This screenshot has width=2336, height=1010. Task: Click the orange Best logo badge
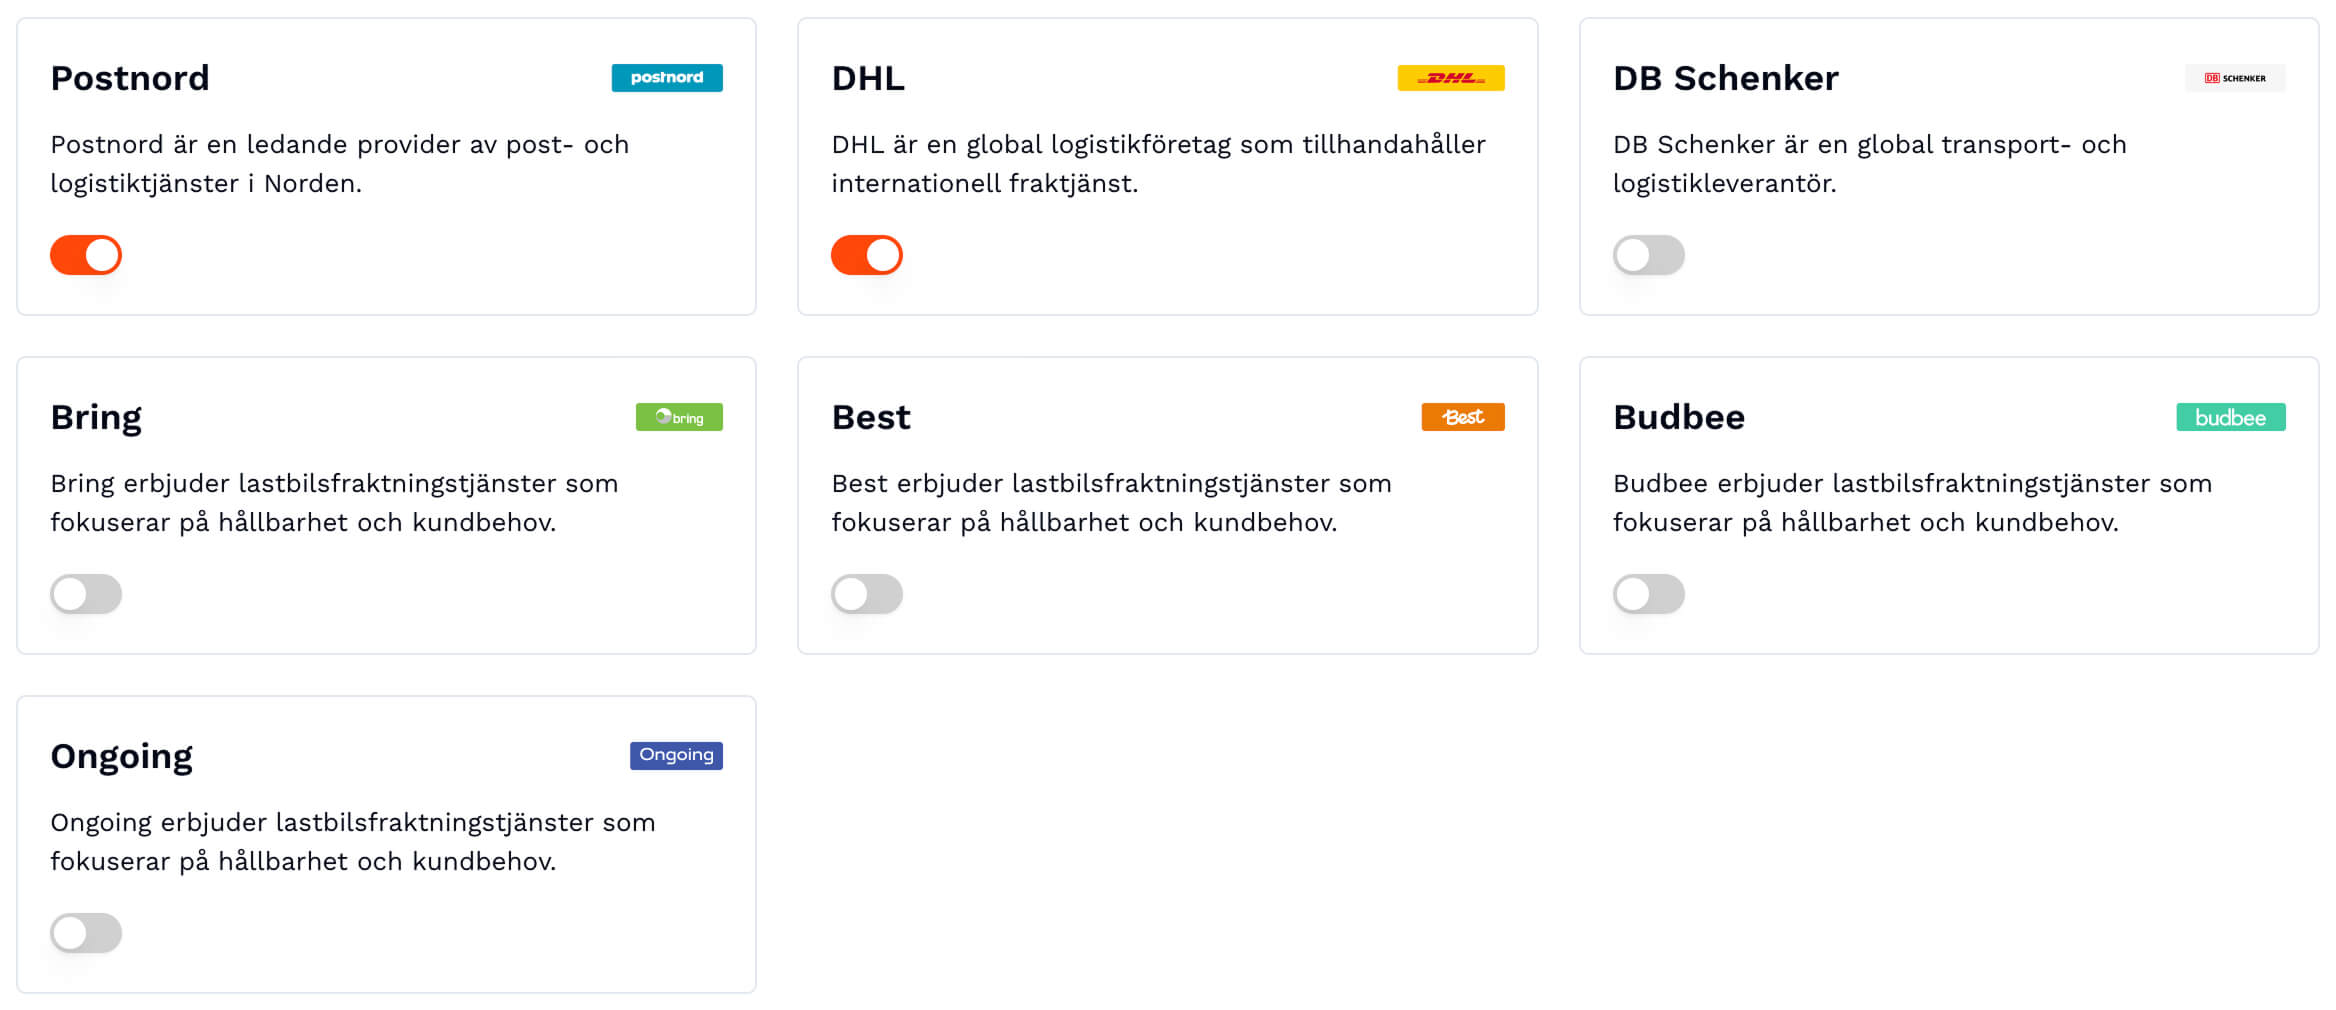pos(1462,417)
